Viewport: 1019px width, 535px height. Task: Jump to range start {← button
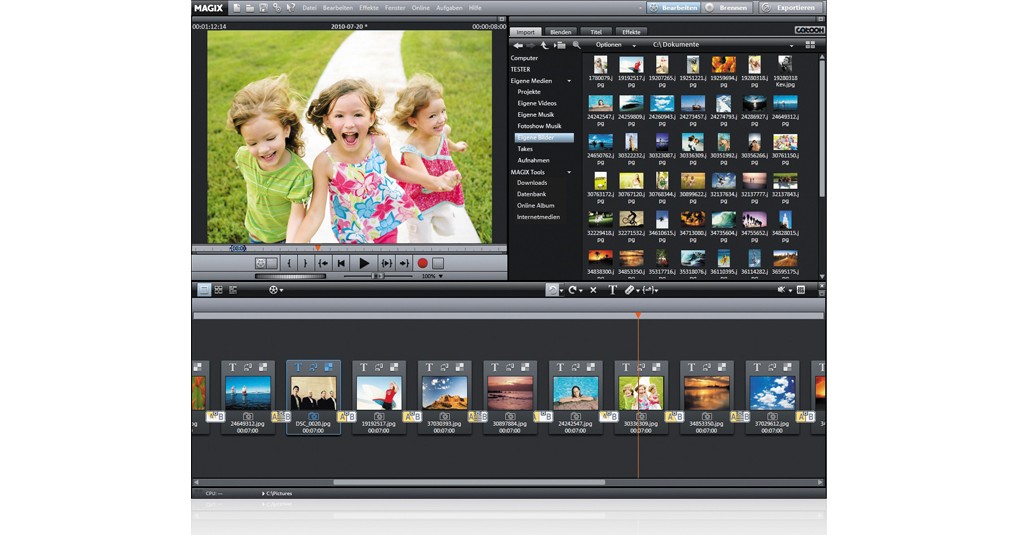[323, 263]
